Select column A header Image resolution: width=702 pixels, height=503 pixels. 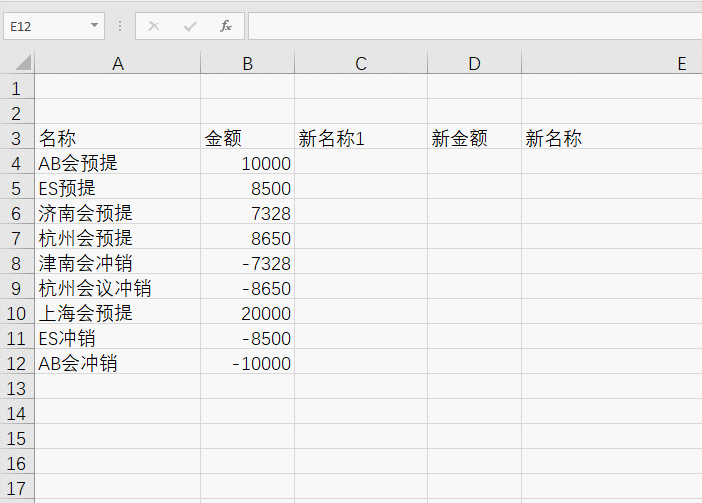118,64
